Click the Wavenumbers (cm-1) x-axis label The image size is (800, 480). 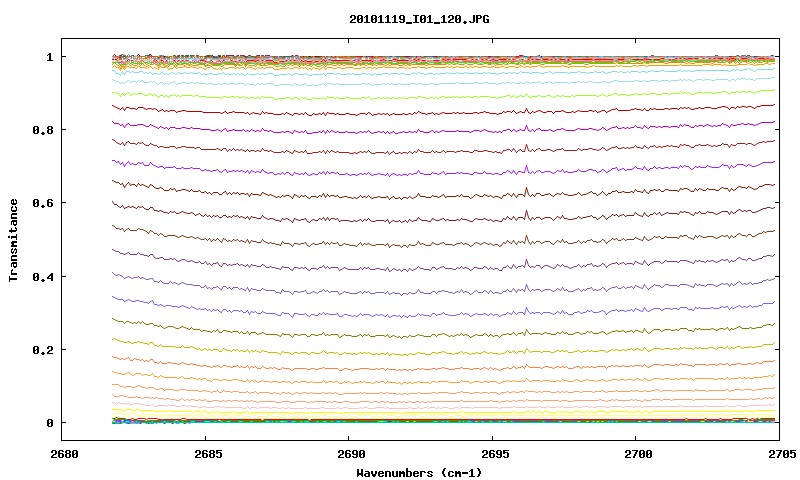419,473
